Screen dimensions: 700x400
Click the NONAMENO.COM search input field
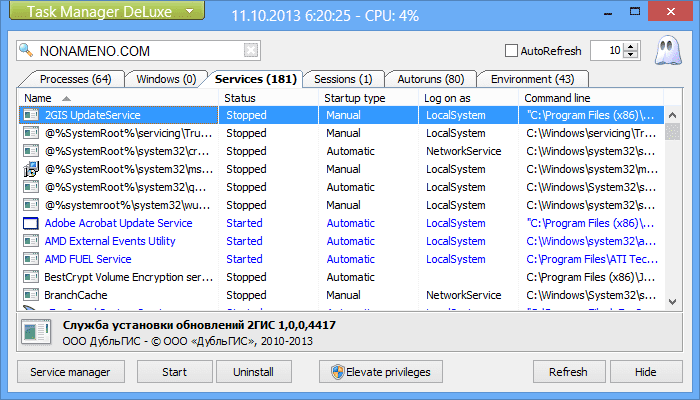[x=138, y=51]
